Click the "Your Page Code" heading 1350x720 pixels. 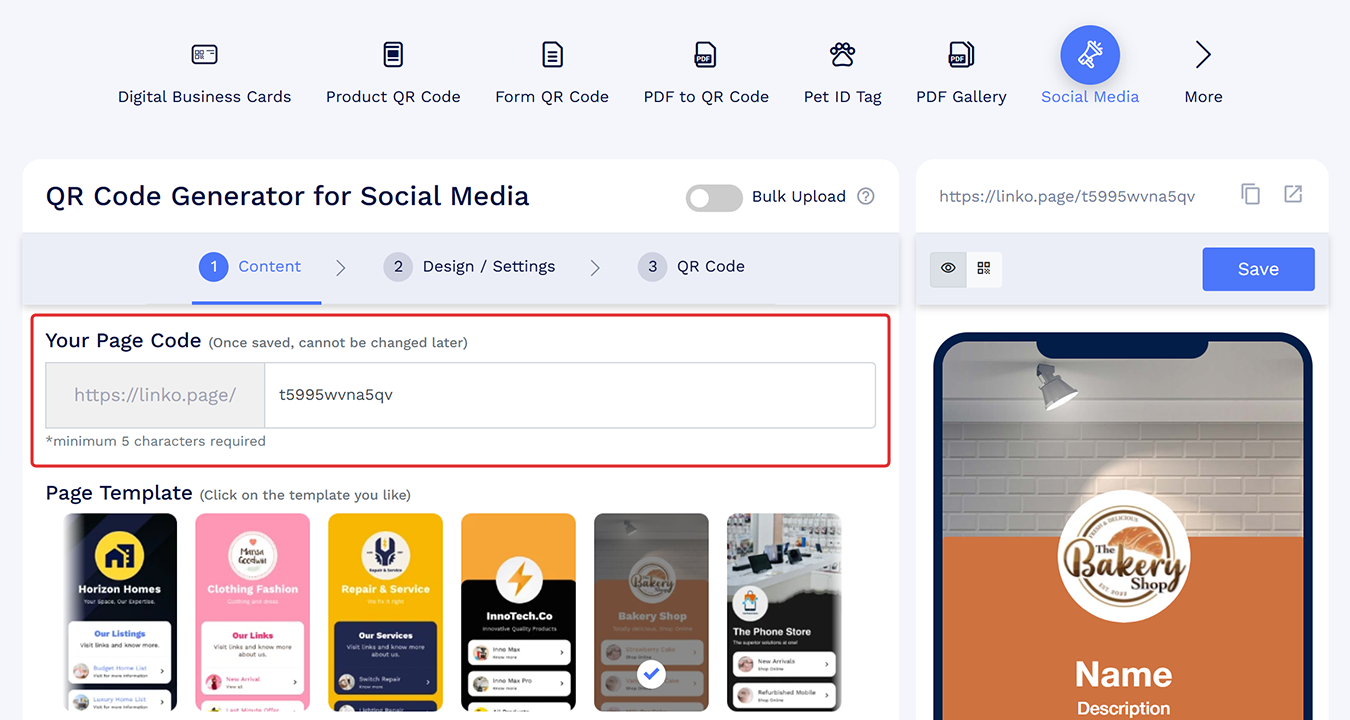[124, 340]
